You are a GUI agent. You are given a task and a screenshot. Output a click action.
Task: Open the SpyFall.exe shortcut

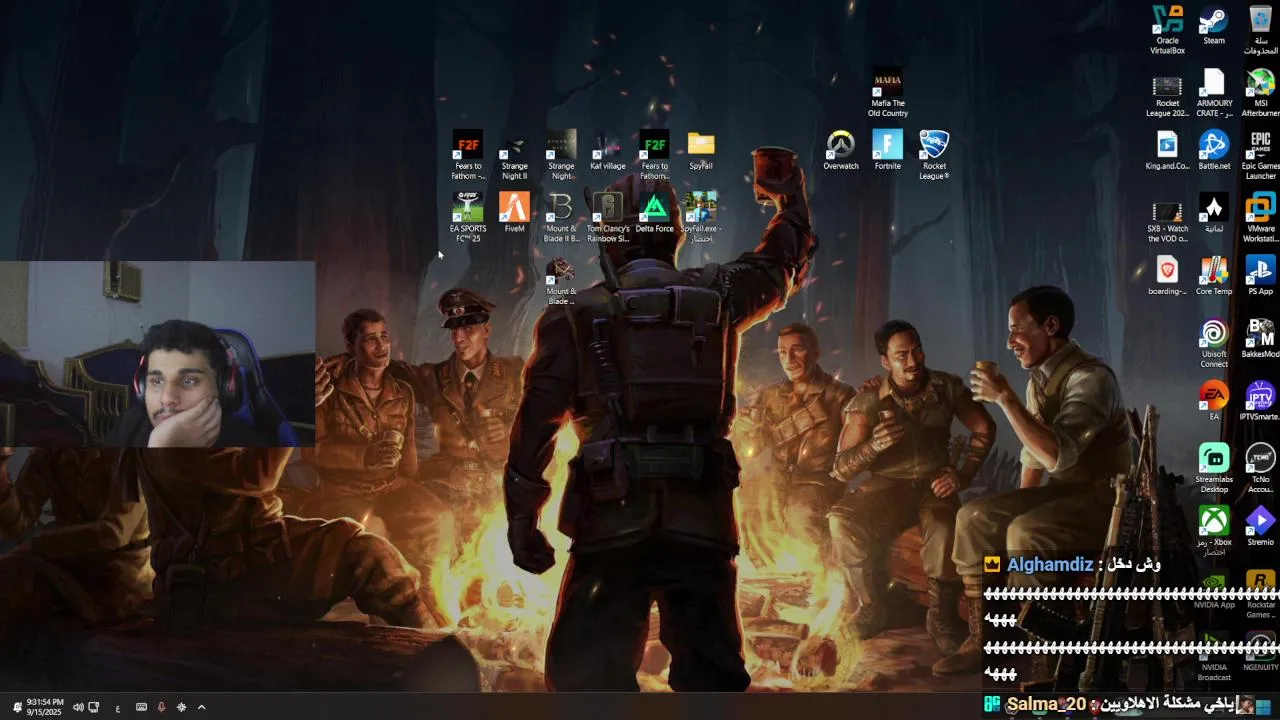pos(701,219)
